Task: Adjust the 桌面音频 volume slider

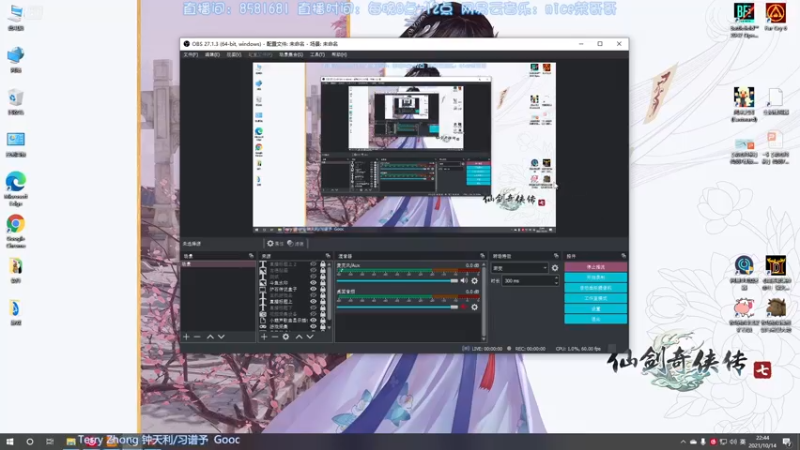Action: click(x=397, y=307)
